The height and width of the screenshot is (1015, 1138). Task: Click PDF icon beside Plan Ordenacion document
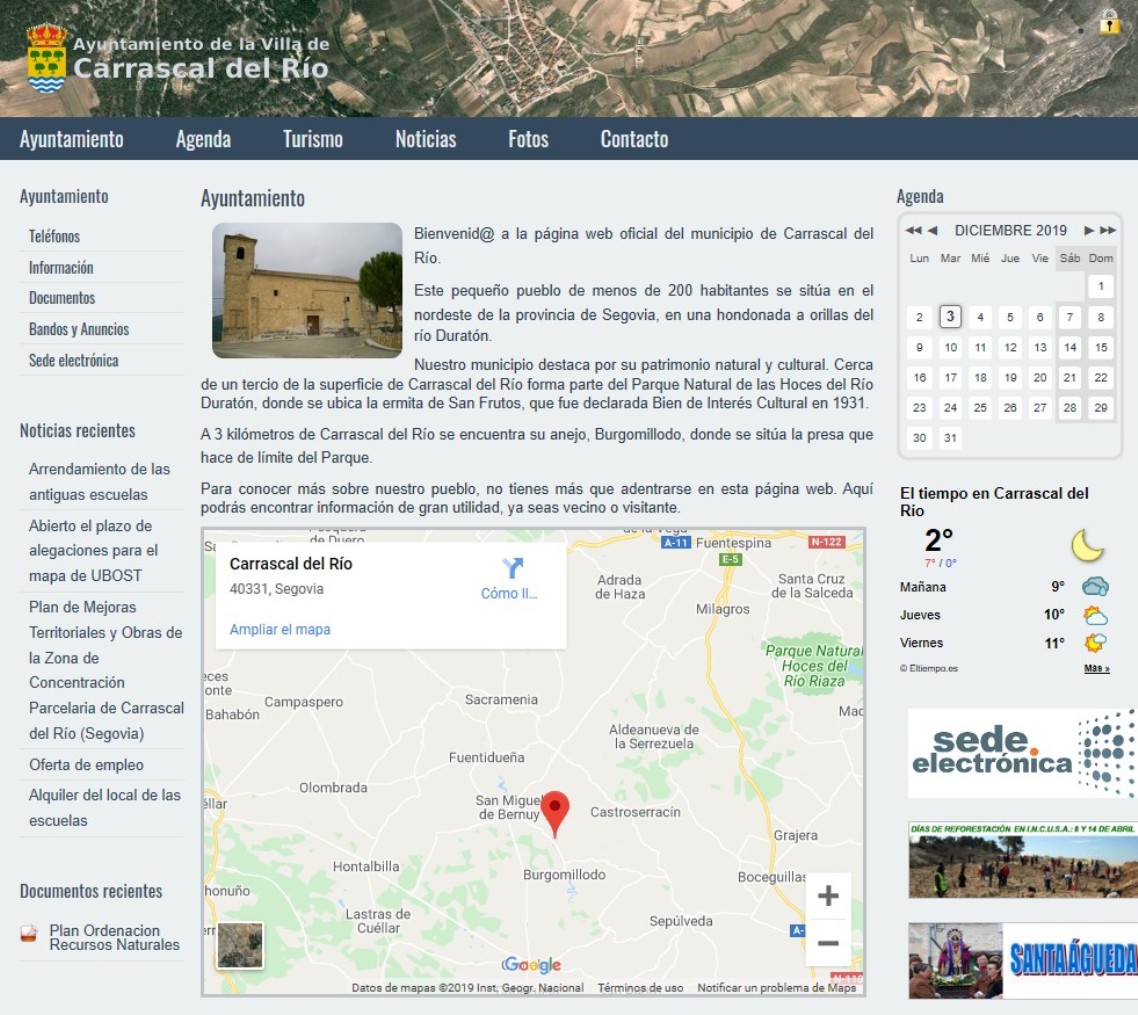29,934
